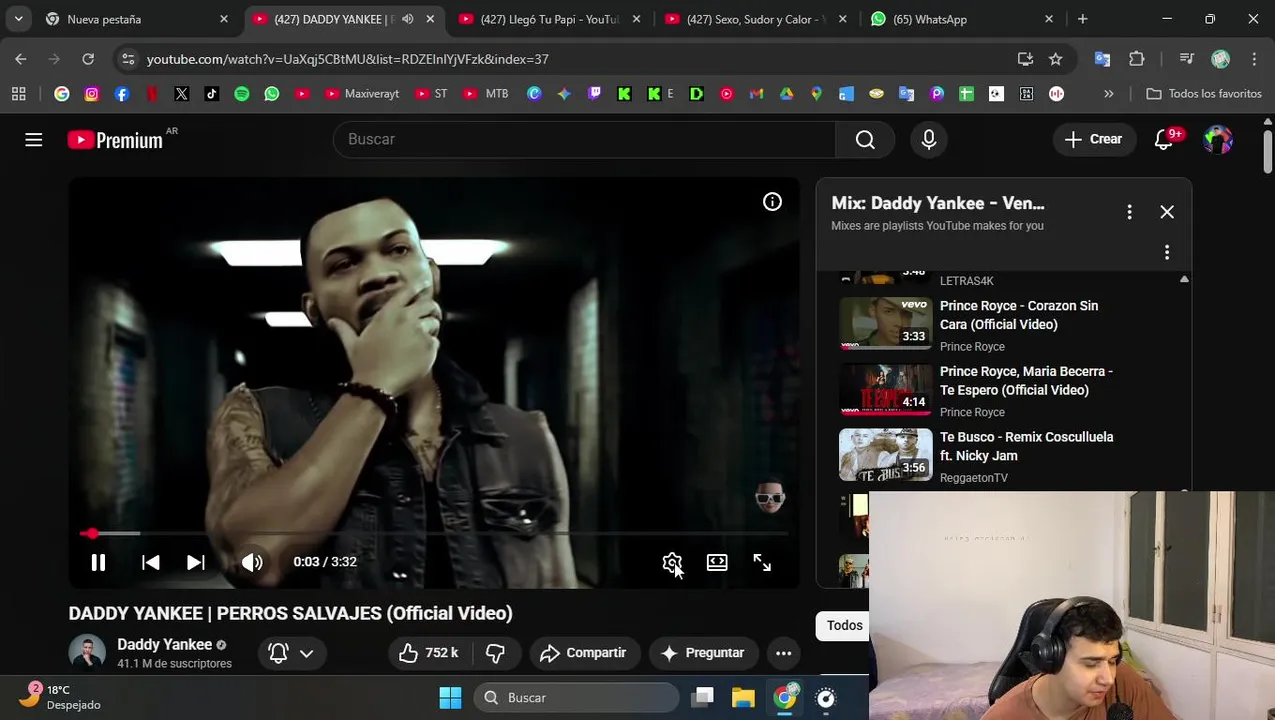Open more actions menu below the video
The image size is (1275, 720).
click(784, 653)
